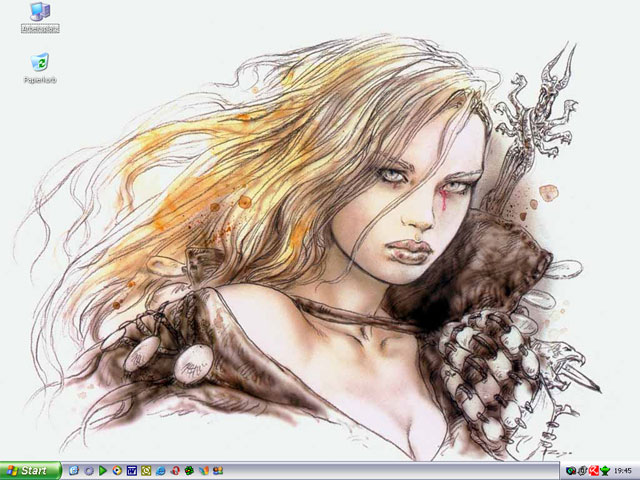Open the red antivirus tray icon
This screenshot has width=640, height=480.
[x=593, y=471]
